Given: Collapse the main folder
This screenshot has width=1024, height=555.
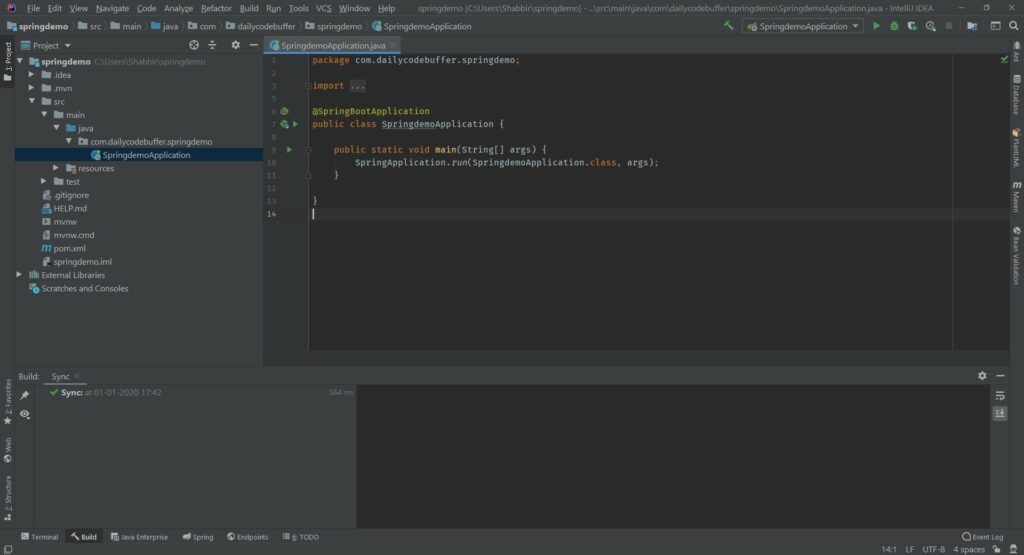Looking at the screenshot, I should 44,115.
